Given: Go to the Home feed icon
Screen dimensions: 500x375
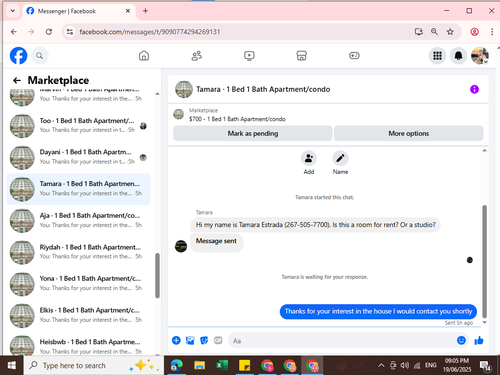Looking at the screenshot, I should [x=144, y=56].
